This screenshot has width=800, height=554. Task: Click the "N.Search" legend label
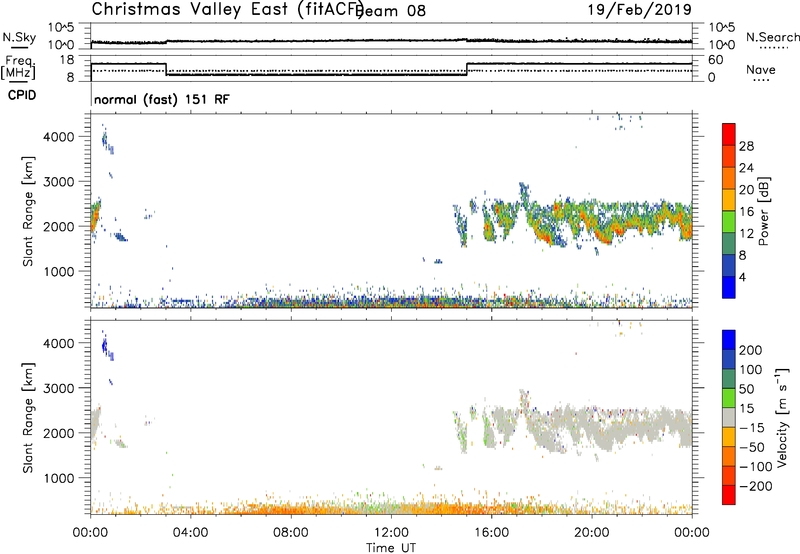pyautogui.click(x=772, y=37)
